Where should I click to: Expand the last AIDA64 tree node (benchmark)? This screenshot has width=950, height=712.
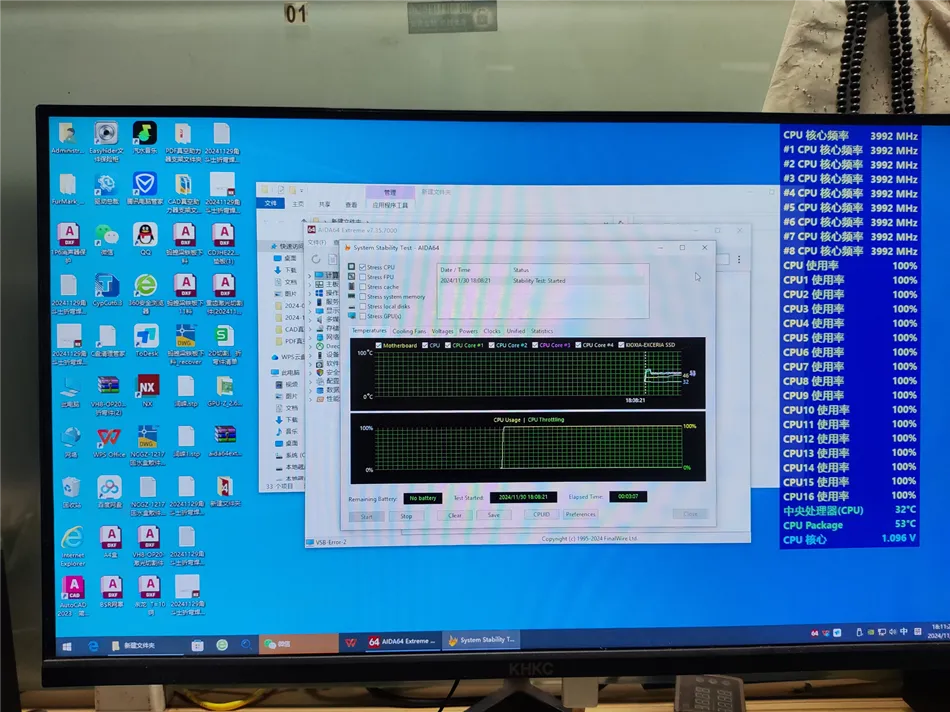coord(310,399)
